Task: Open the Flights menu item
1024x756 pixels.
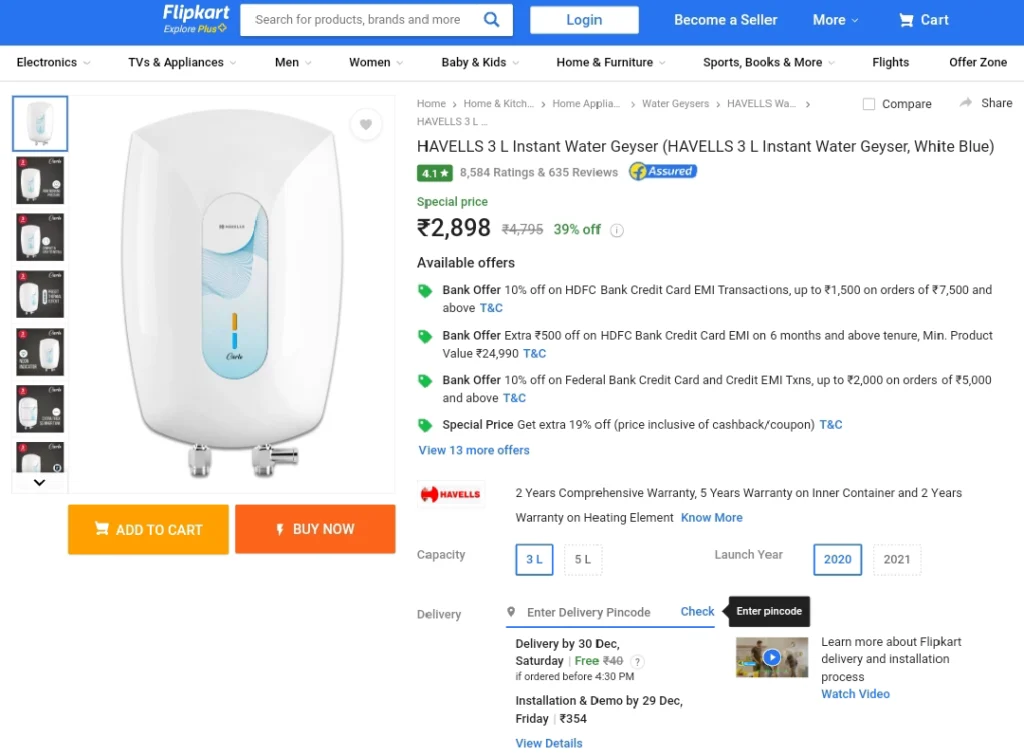Action: pyautogui.click(x=890, y=62)
